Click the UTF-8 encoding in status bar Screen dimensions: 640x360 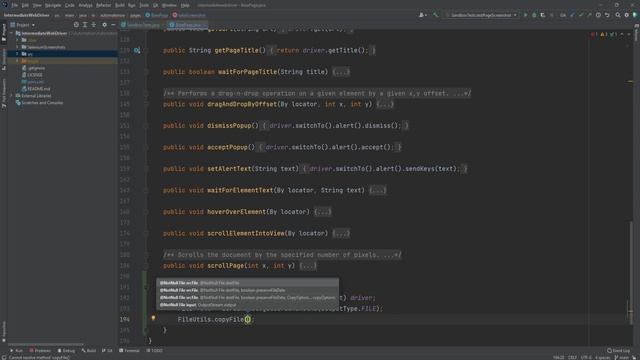[586, 358]
